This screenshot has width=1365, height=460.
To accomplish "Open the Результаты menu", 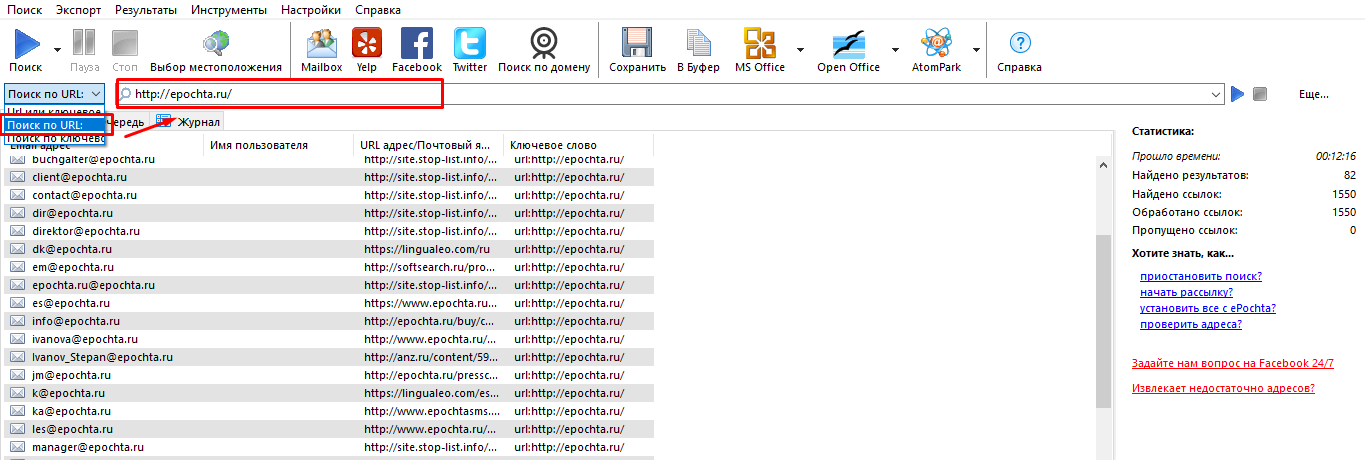I will [146, 10].
